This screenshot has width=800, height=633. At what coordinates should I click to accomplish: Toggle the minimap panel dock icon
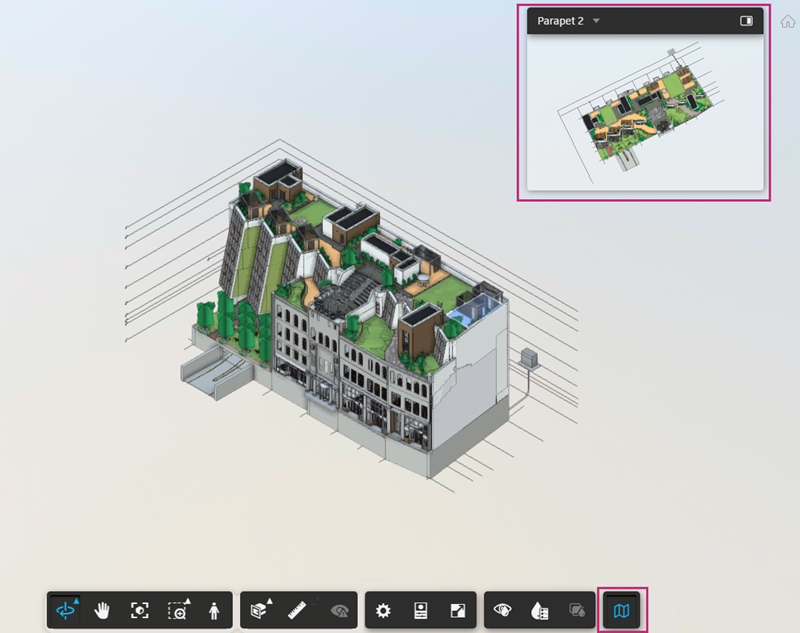[746, 21]
